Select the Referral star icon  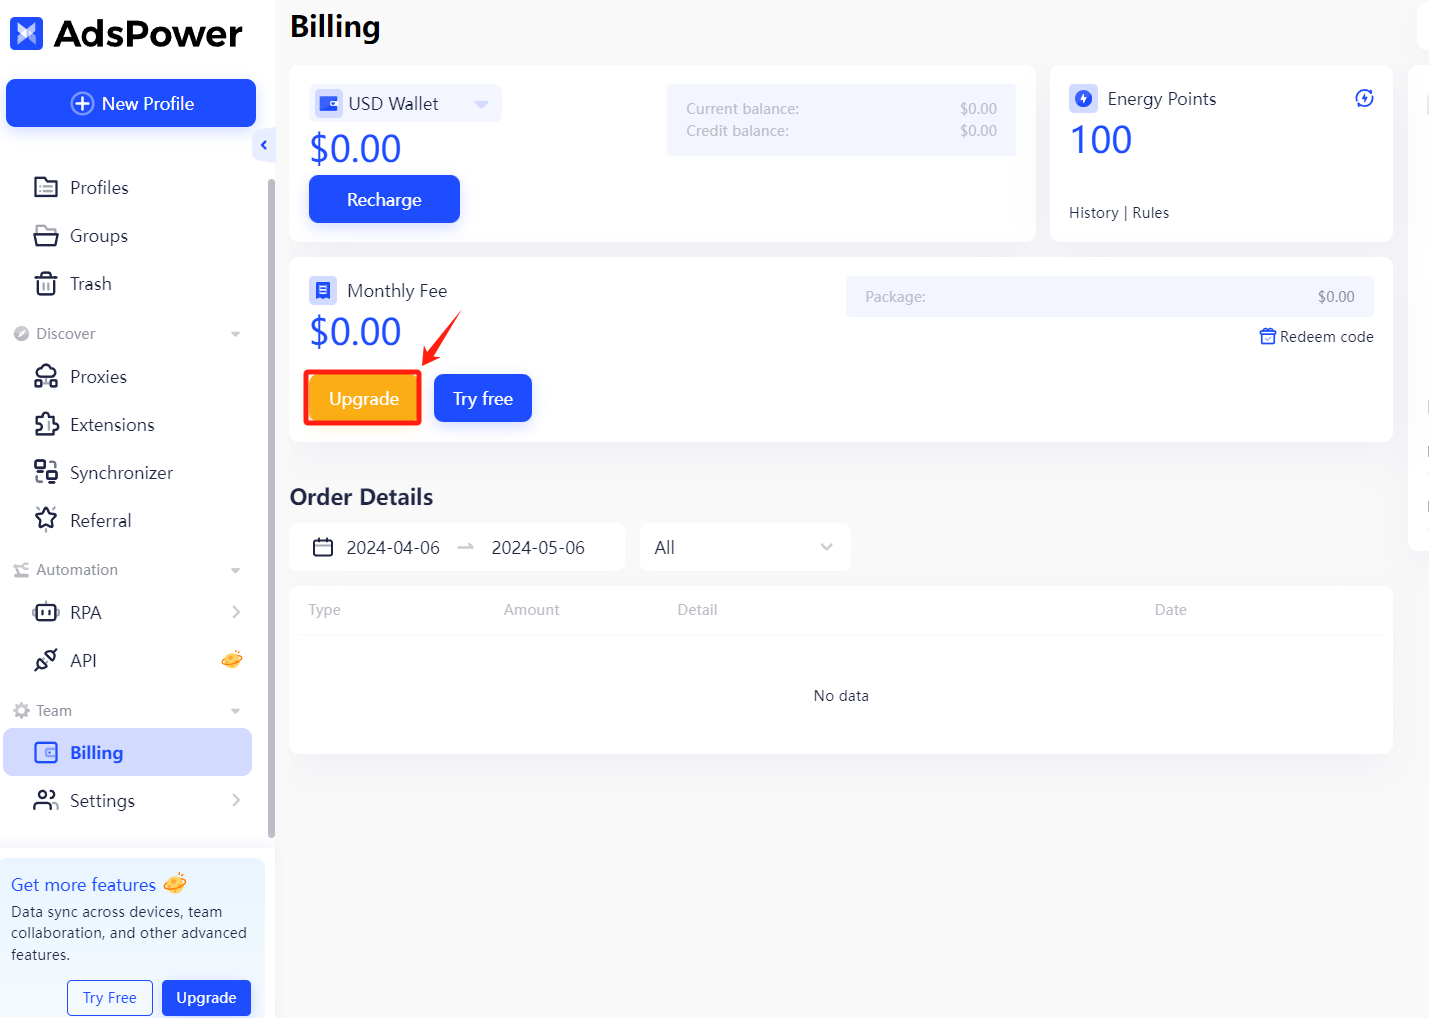pyautogui.click(x=47, y=519)
